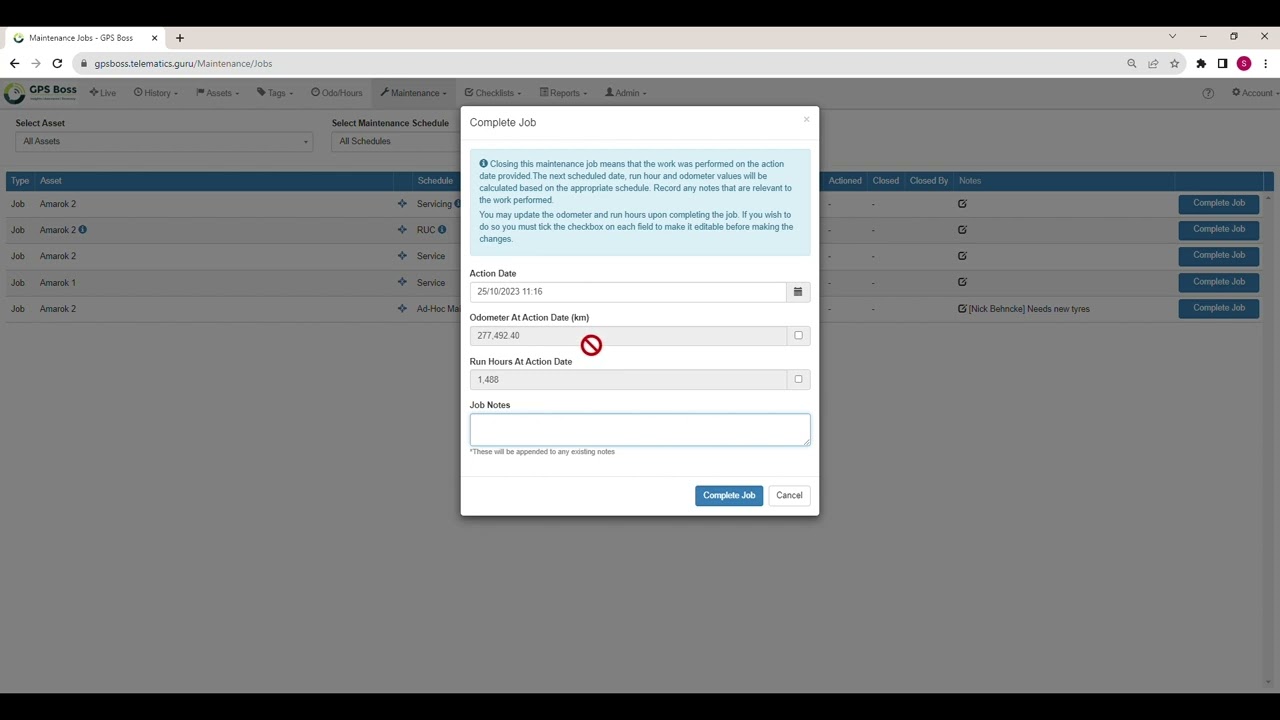Click Complete Job for Ad-Hoc Maintenance row
Screen dimensions: 1280x720
1218,308
